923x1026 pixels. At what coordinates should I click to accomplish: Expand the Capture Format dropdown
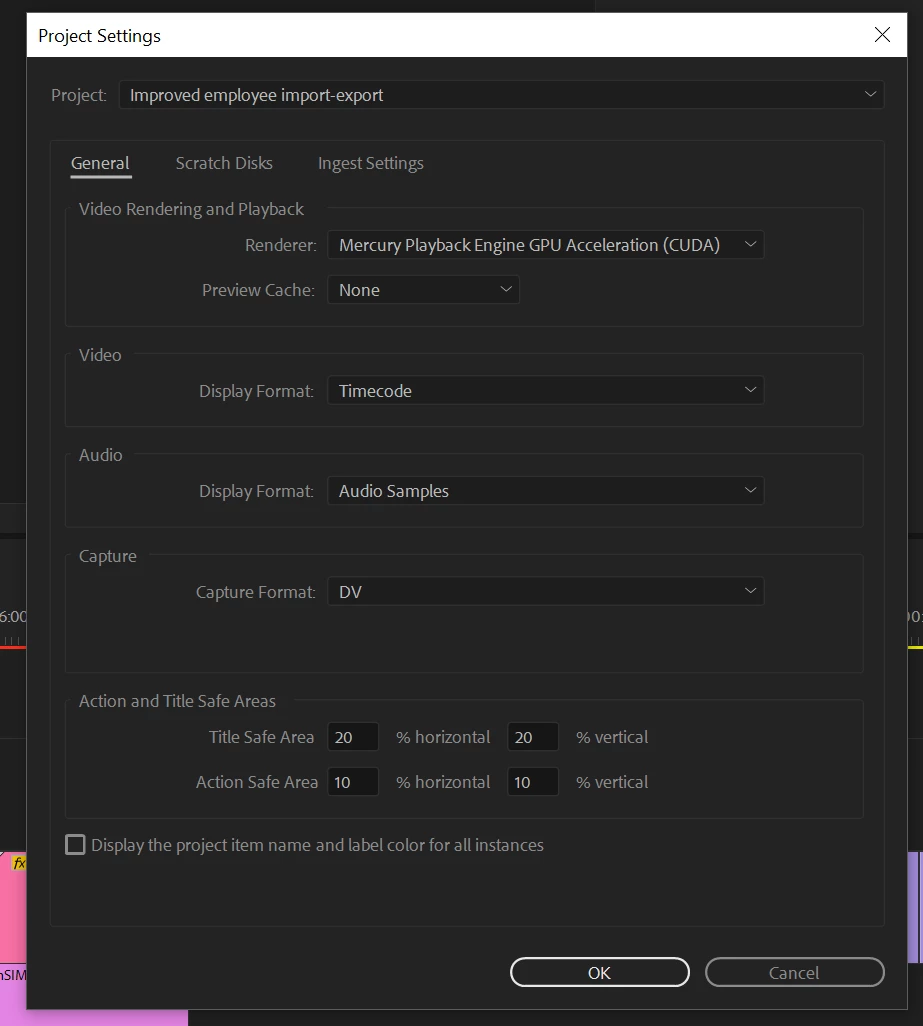(x=546, y=592)
